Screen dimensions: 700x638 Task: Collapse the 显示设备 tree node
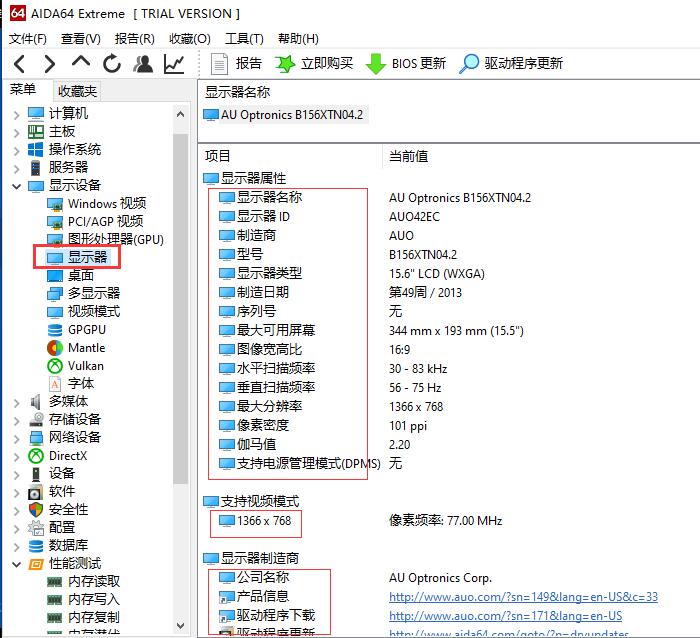pyautogui.click(x=17, y=186)
